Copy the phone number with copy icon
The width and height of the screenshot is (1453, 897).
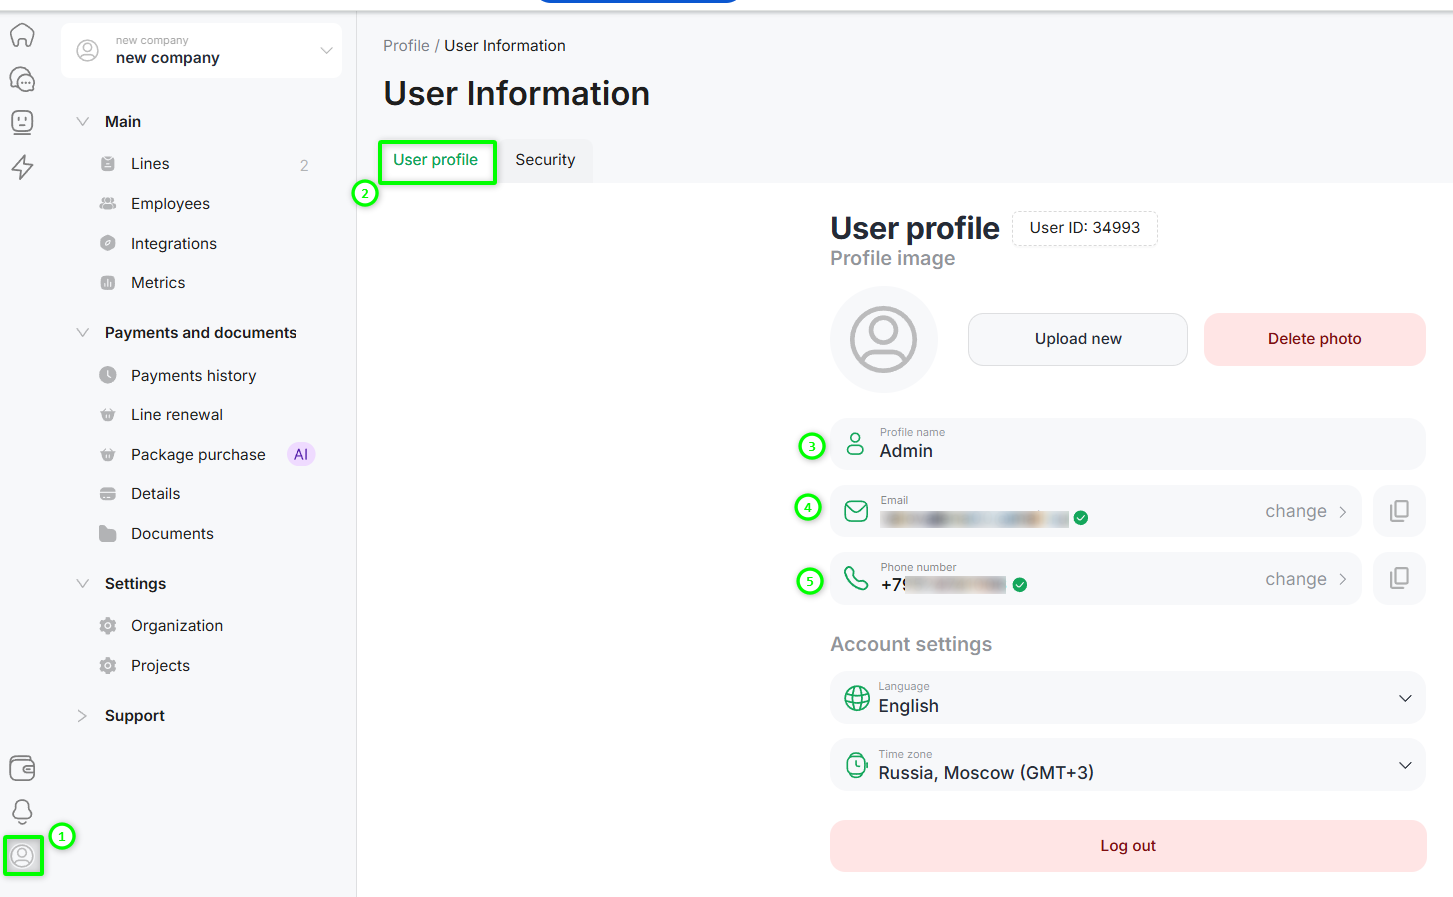pyautogui.click(x=1399, y=578)
